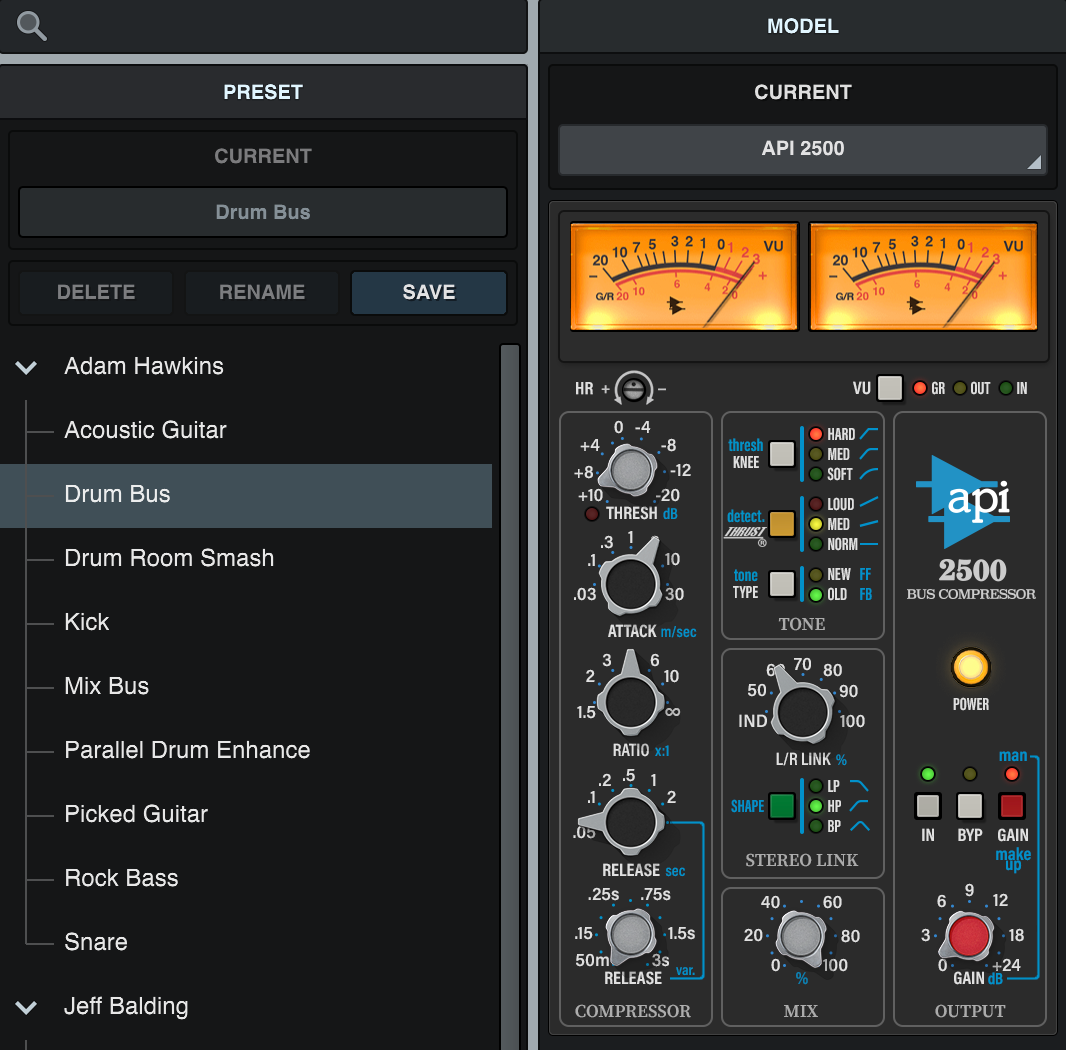
Task: Click the RENAME preset button
Action: point(262,292)
